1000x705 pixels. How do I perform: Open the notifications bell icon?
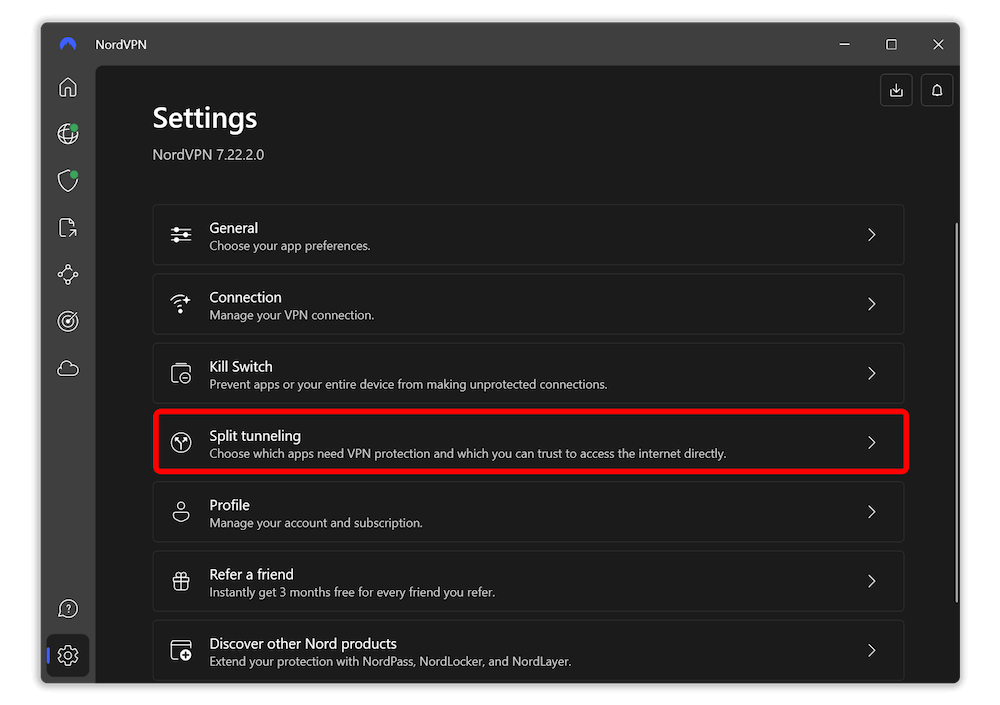[936, 90]
